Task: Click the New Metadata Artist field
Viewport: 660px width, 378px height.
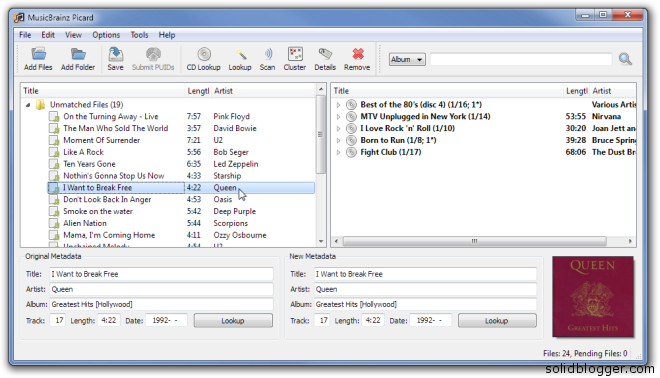Action: click(425, 289)
